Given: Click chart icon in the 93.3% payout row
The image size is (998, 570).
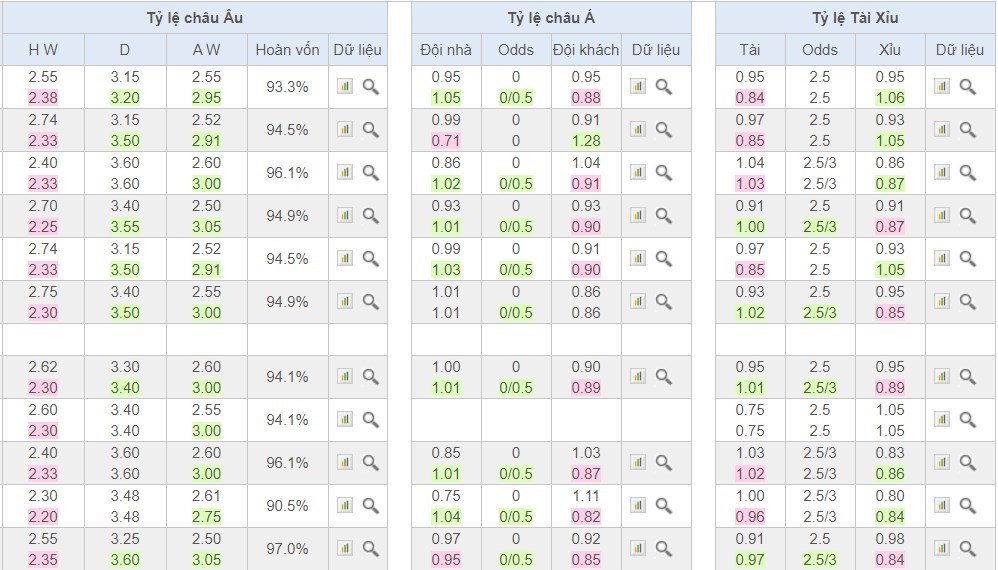Looking at the screenshot, I should (345, 87).
